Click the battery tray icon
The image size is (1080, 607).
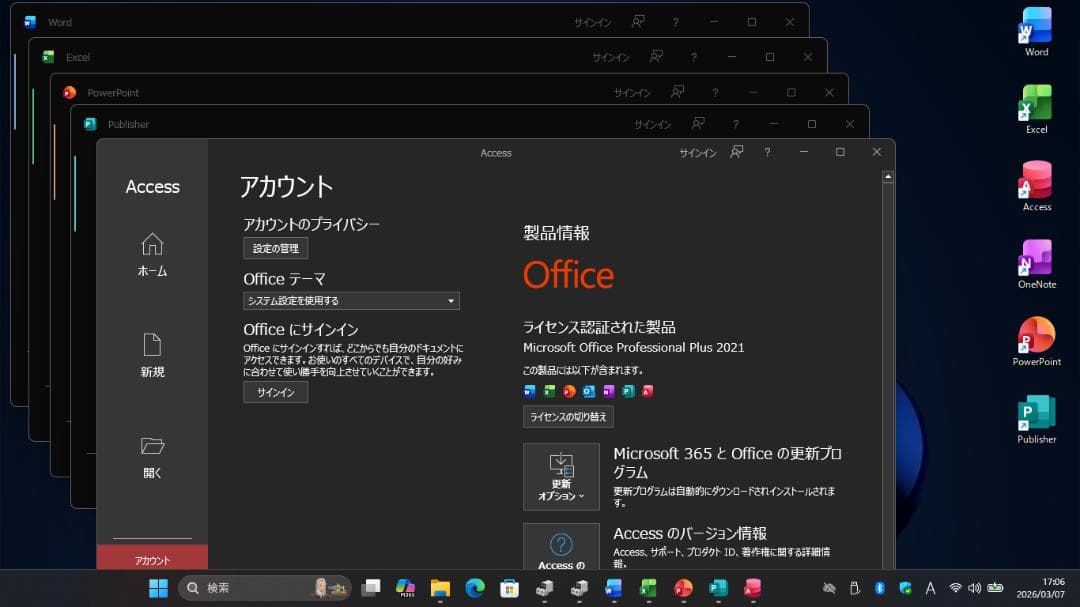tap(995, 588)
